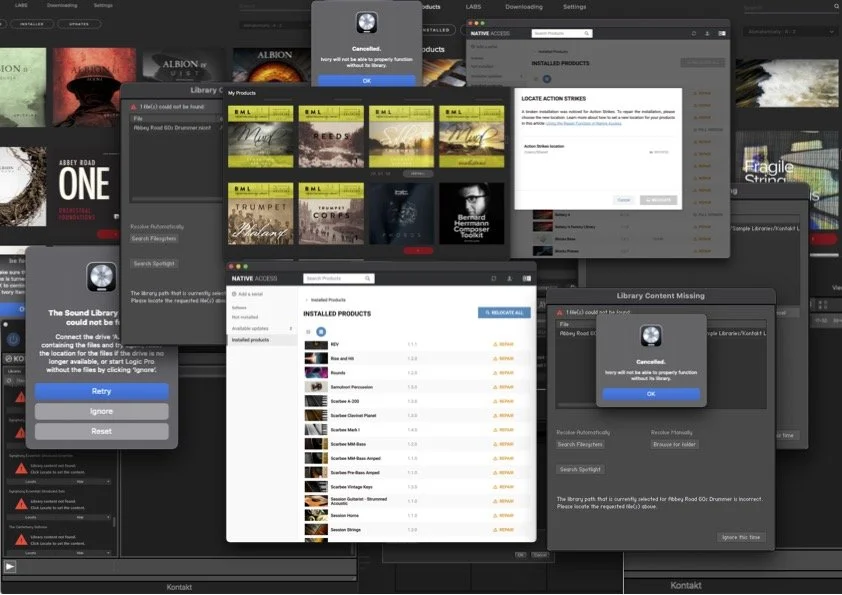Click Browse for folder in Library Content Missing window

[x=674, y=445]
